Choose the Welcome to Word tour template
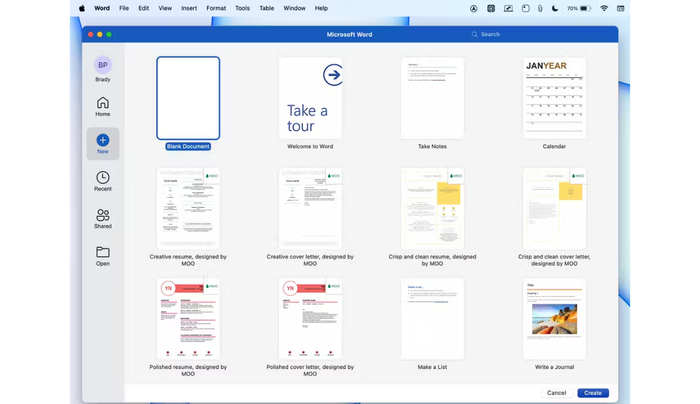This screenshot has height=404, width=700. pos(310,98)
